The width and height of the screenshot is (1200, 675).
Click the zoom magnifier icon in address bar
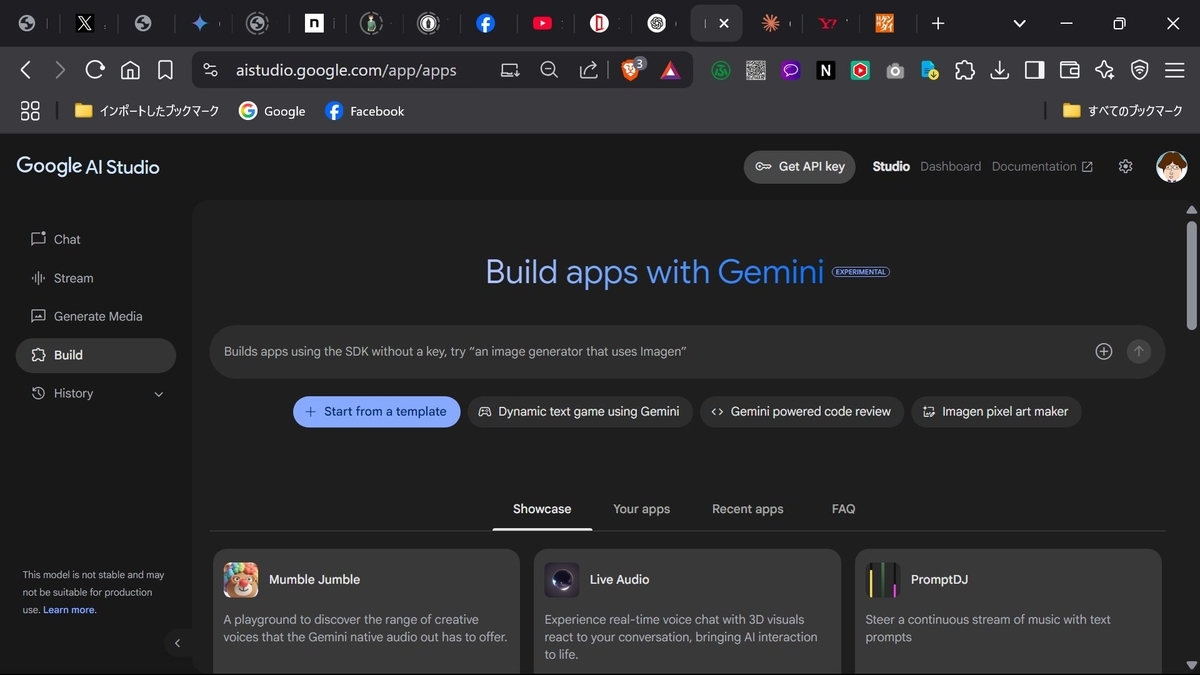click(549, 70)
